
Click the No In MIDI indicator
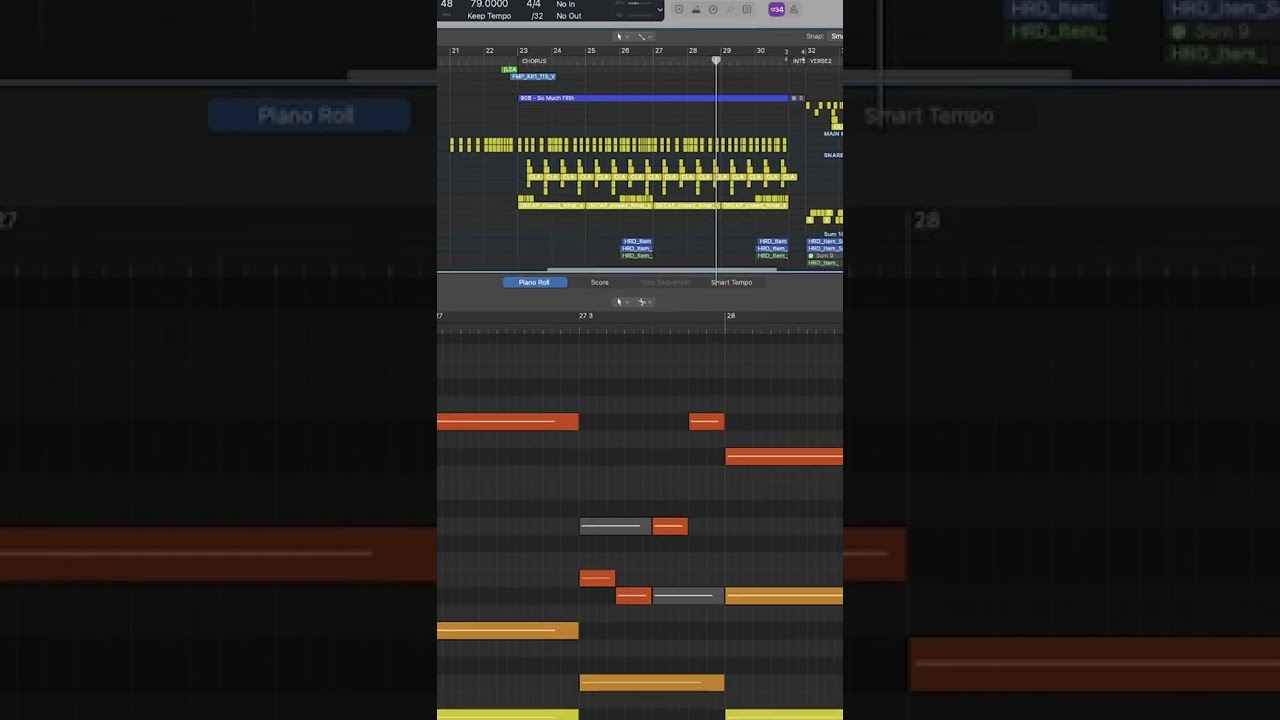click(x=565, y=4)
